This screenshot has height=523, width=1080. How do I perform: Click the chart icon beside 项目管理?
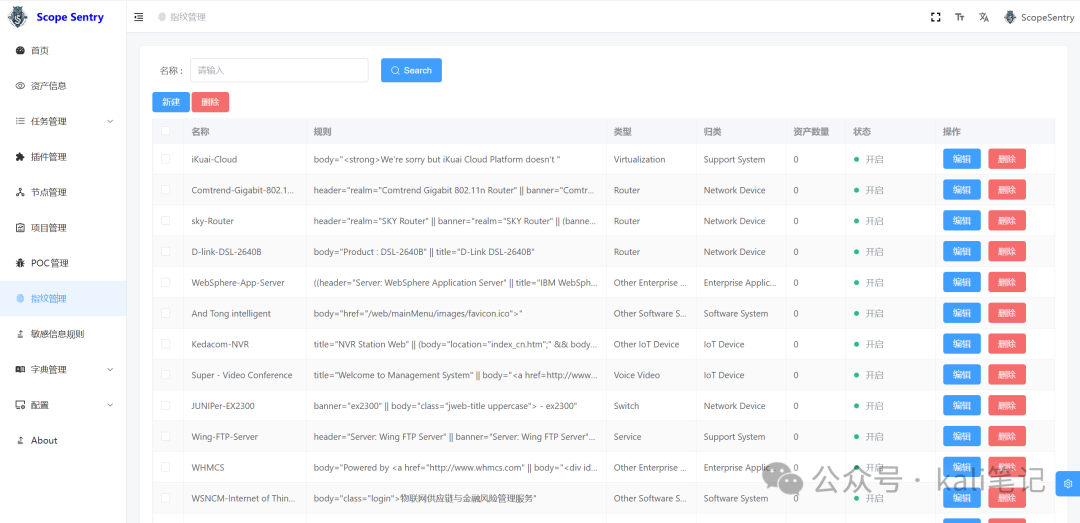[x=20, y=228]
